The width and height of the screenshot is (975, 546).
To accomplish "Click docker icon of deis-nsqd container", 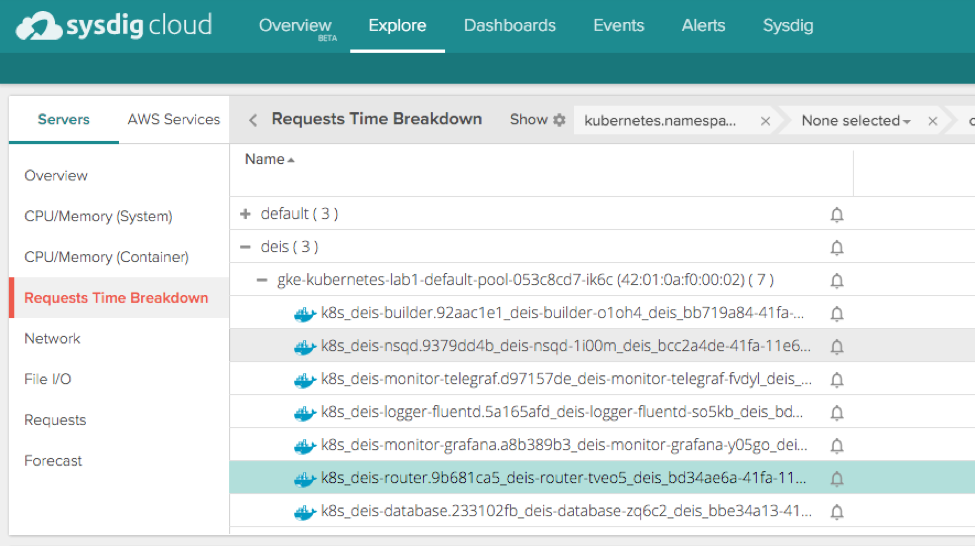I will click(305, 347).
